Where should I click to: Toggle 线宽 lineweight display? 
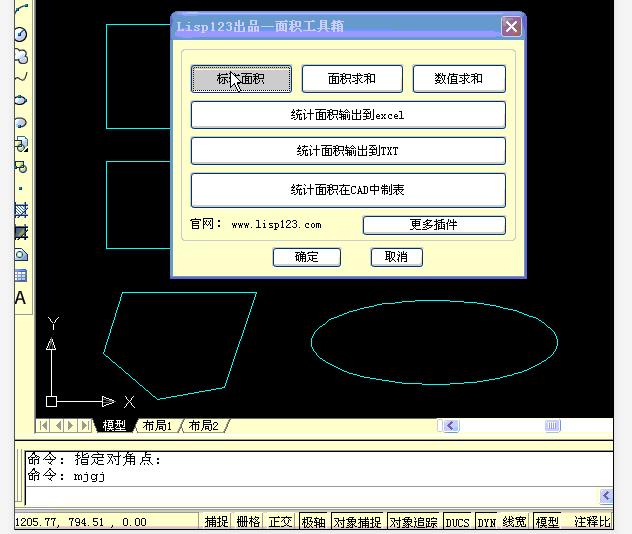point(514,522)
